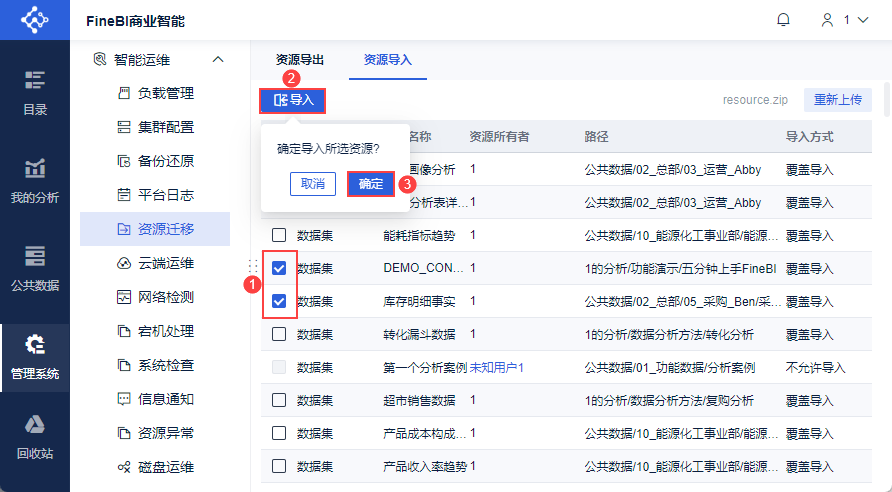
Task: Check the 超市销售数据 row checkbox
Action: click(x=279, y=400)
